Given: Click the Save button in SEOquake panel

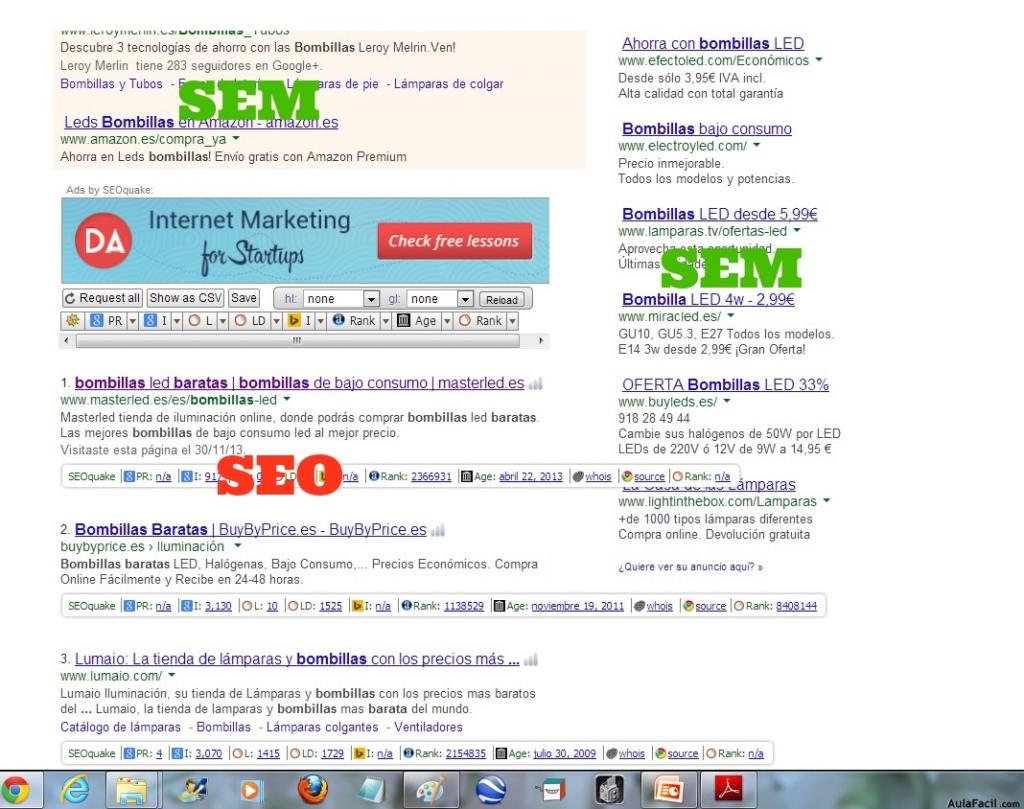Looking at the screenshot, I should [x=244, y=298].
